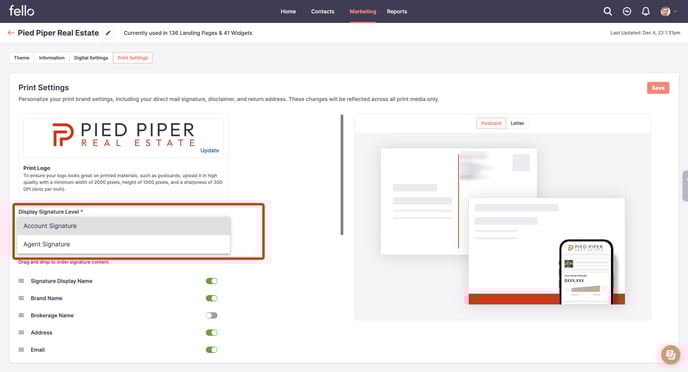
Task: Switch to the Information tab
Action: pyautogui.click(x=52, y=58)
